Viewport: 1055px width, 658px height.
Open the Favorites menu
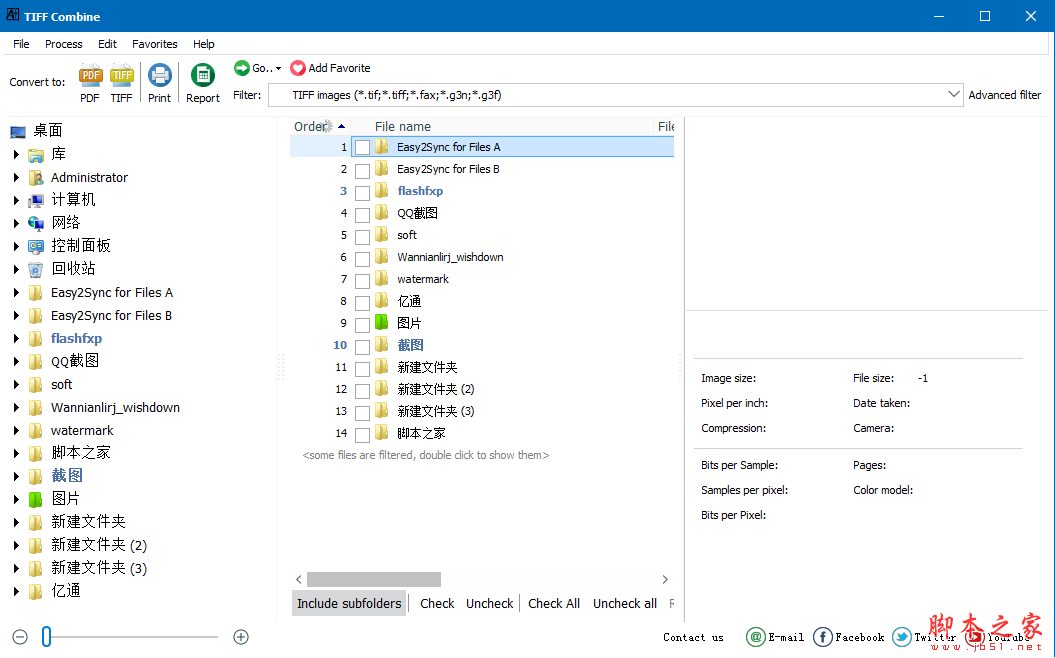point(154,44)
